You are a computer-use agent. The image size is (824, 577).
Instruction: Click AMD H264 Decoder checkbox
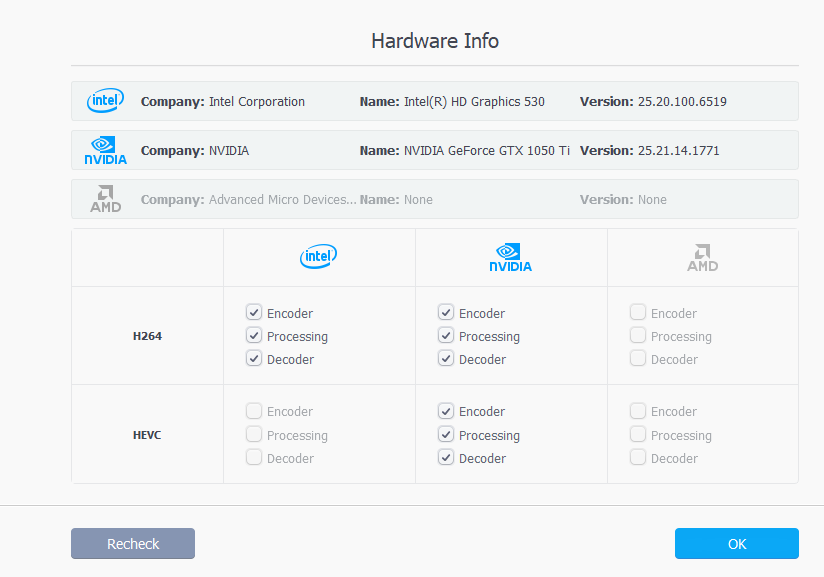pos(638,358)
